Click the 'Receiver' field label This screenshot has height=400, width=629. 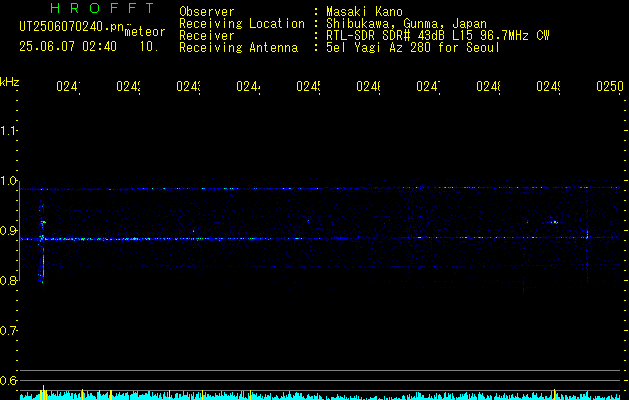207,36
